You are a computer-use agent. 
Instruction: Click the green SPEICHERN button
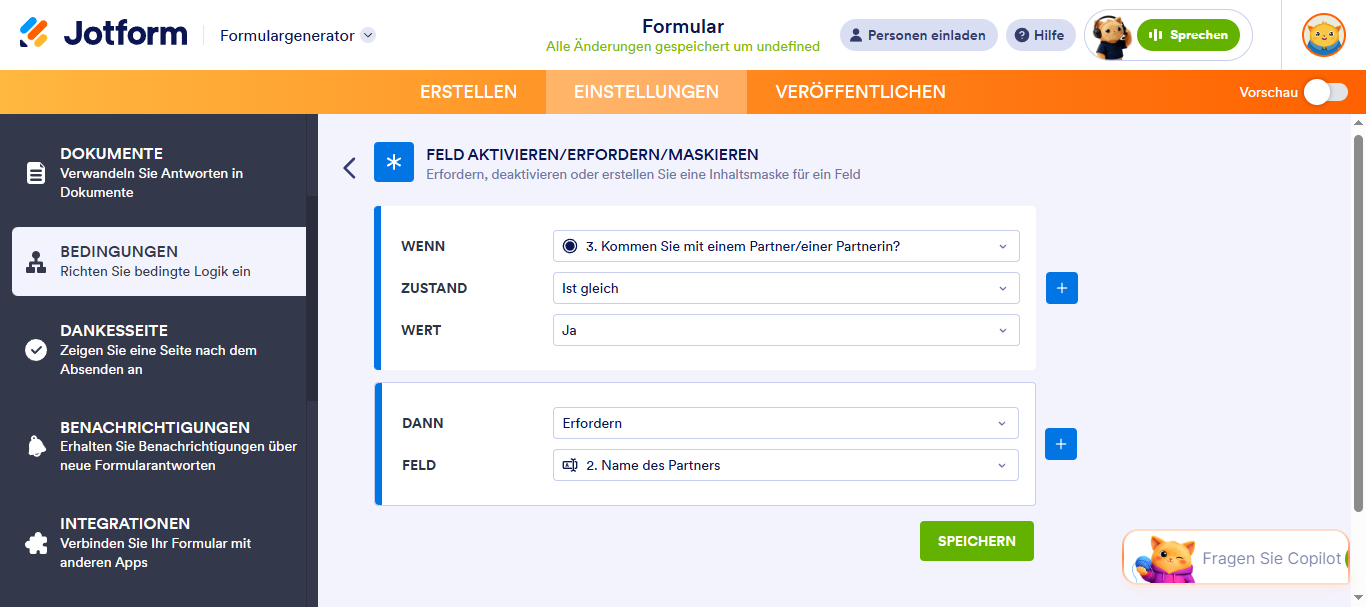[x=977, y=541]
